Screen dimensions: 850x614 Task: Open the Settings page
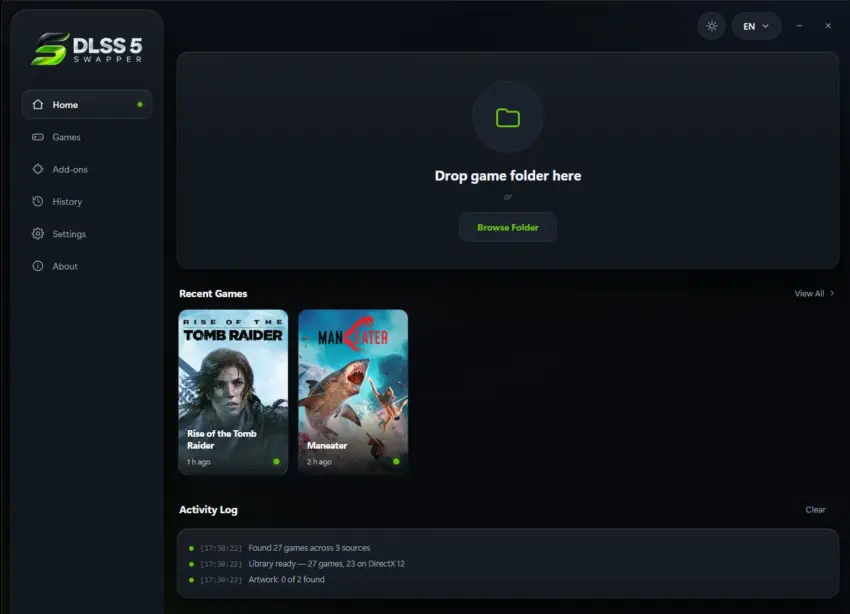(x=87, y=234)
